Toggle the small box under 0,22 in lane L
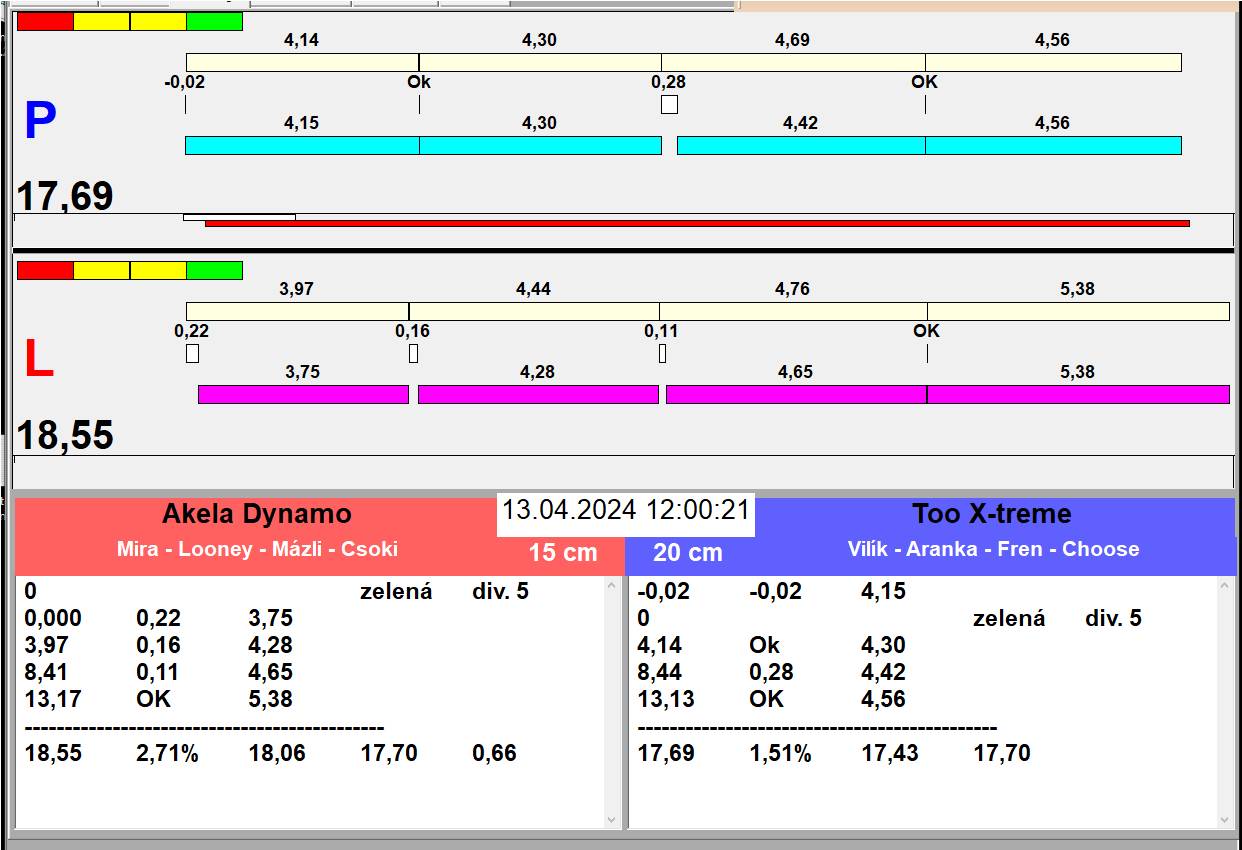1242x850 pixels. [192, 353]
